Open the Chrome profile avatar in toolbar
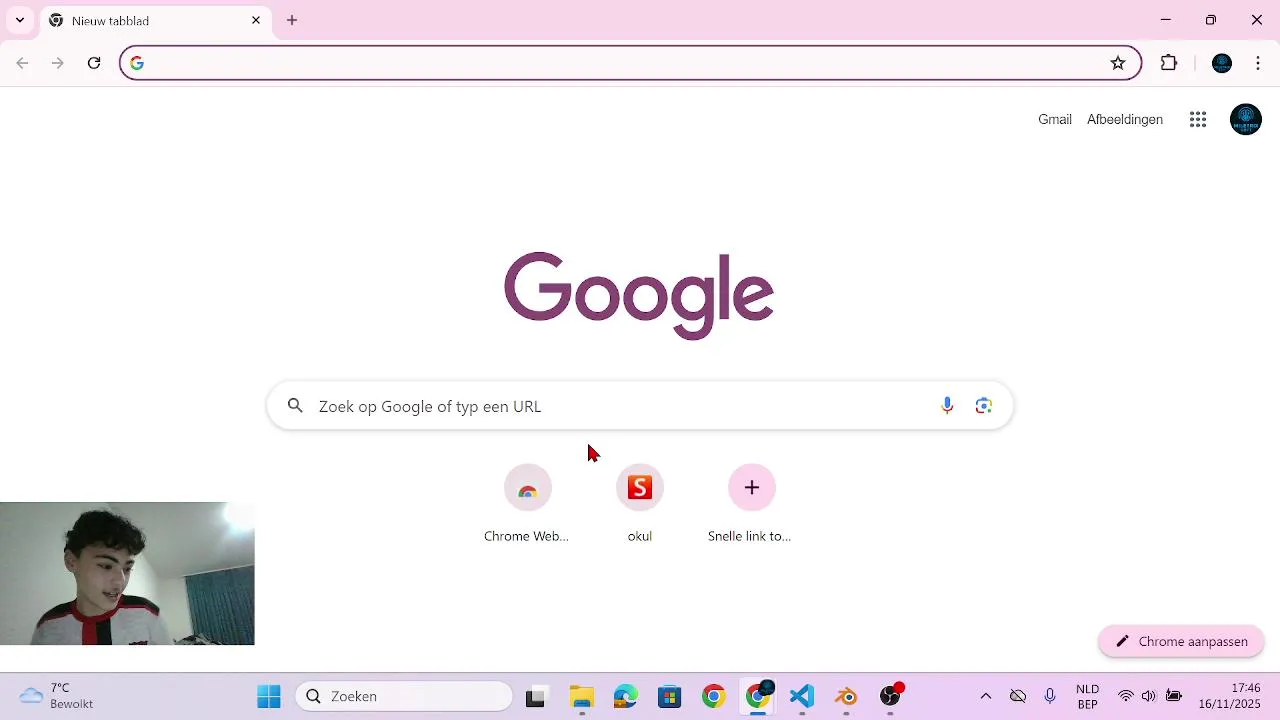This screenshot has height=720, width=1280. coord(1222,63)
